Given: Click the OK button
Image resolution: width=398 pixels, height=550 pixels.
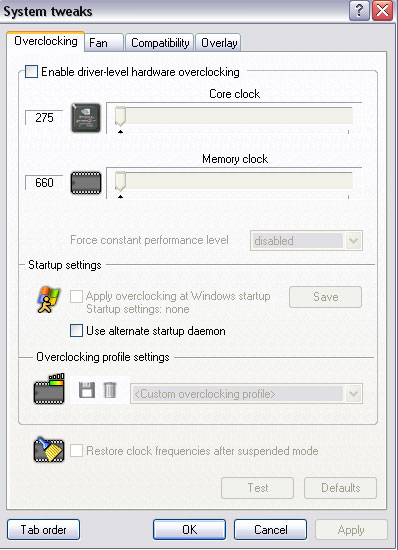Looking at the screenshot, I should point(189,530).
